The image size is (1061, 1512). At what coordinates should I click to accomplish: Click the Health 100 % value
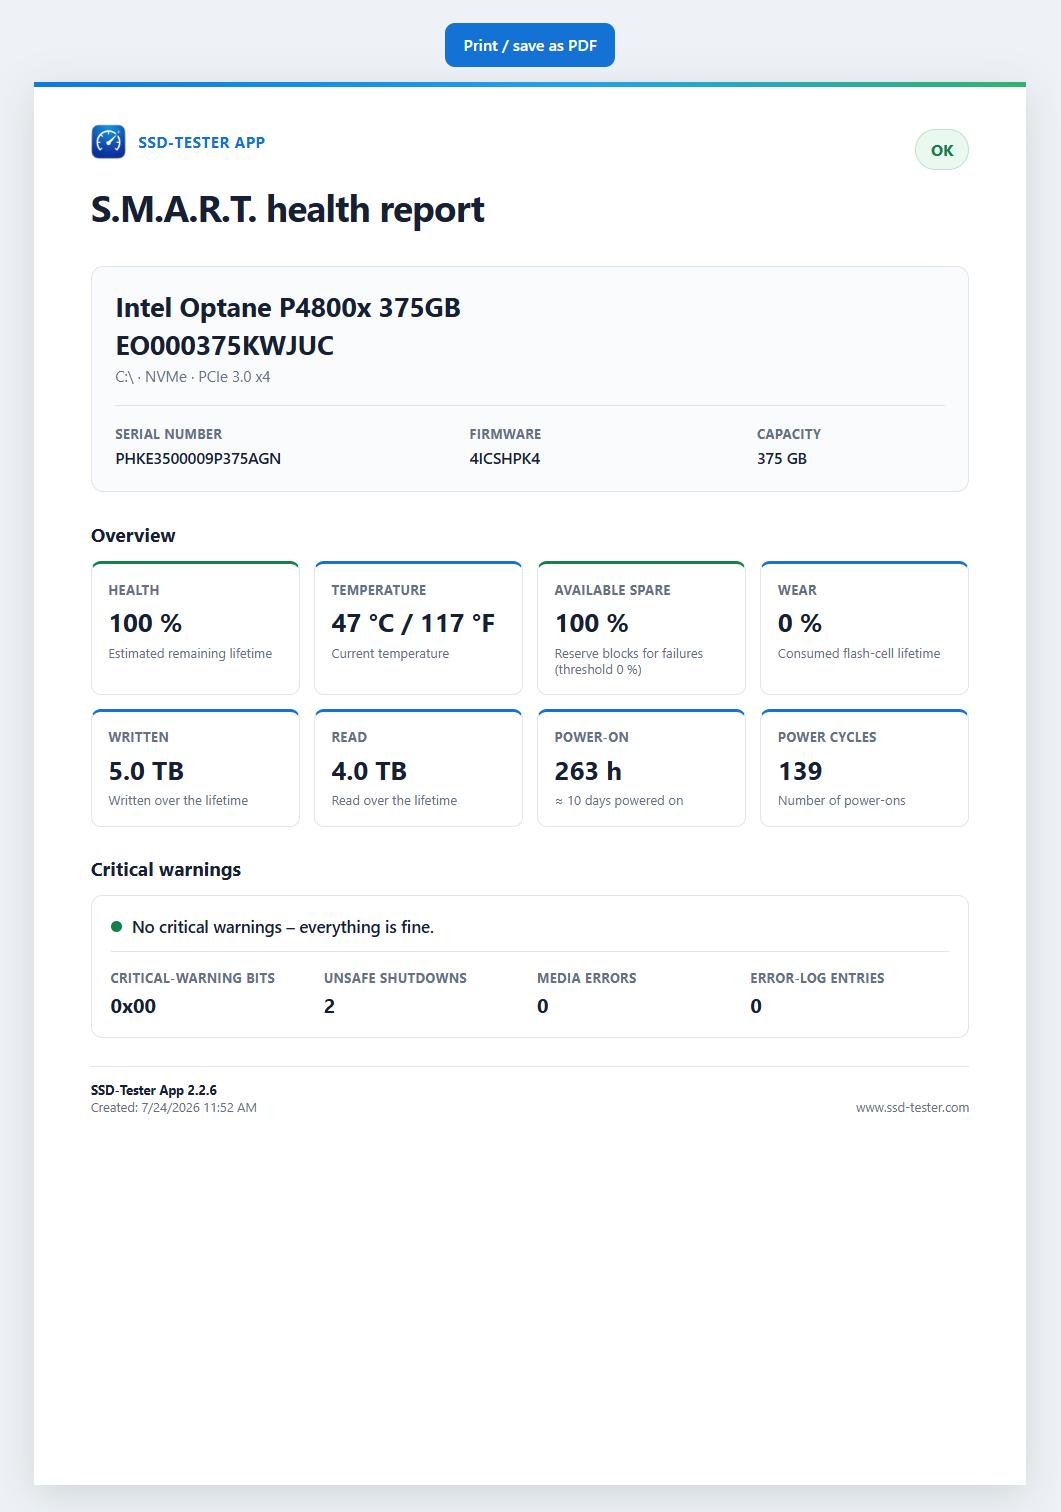(145, 623)
